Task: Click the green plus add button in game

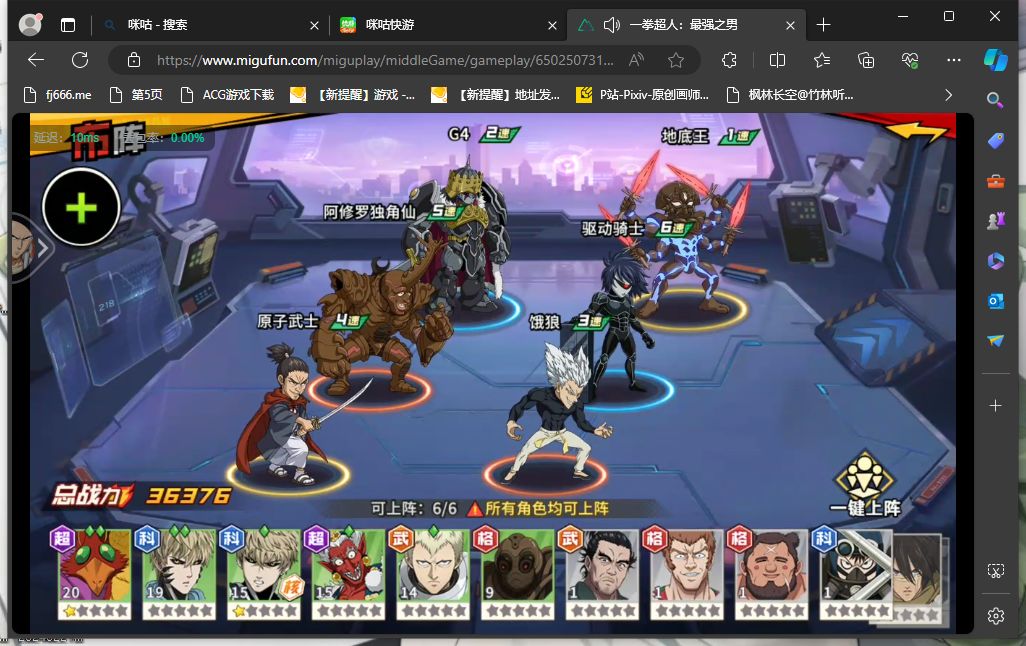Action: [81, 207]
